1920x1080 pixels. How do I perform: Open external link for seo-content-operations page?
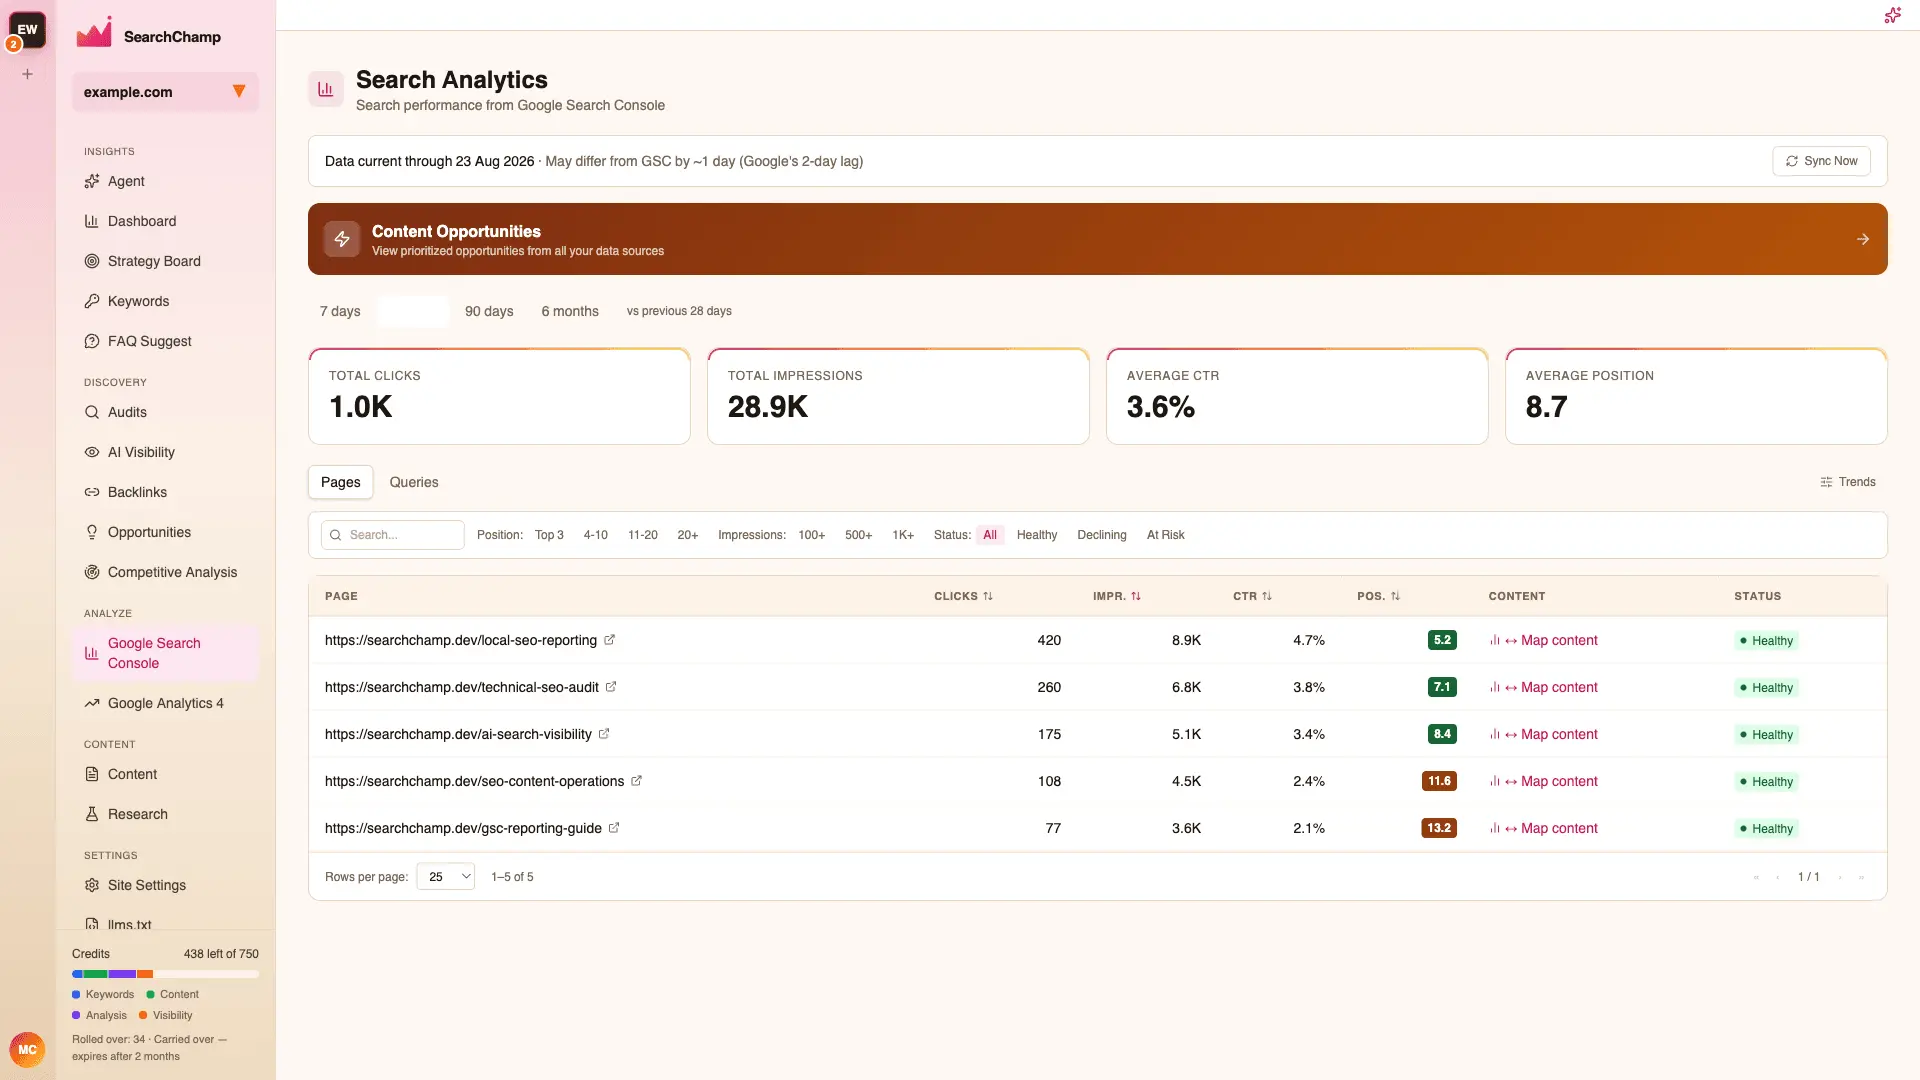(636, 781)
